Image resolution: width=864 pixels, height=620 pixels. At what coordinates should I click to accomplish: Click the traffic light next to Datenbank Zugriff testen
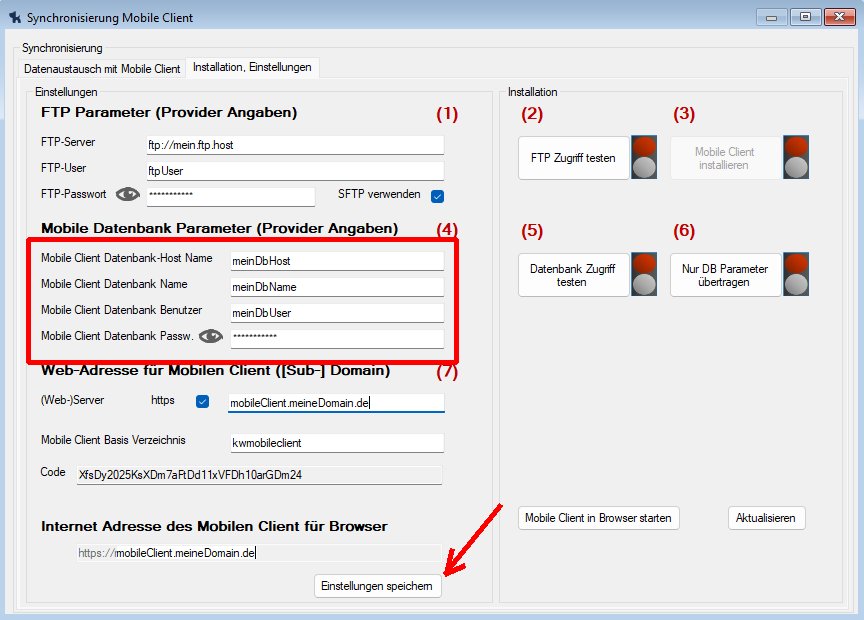[644, 274]
